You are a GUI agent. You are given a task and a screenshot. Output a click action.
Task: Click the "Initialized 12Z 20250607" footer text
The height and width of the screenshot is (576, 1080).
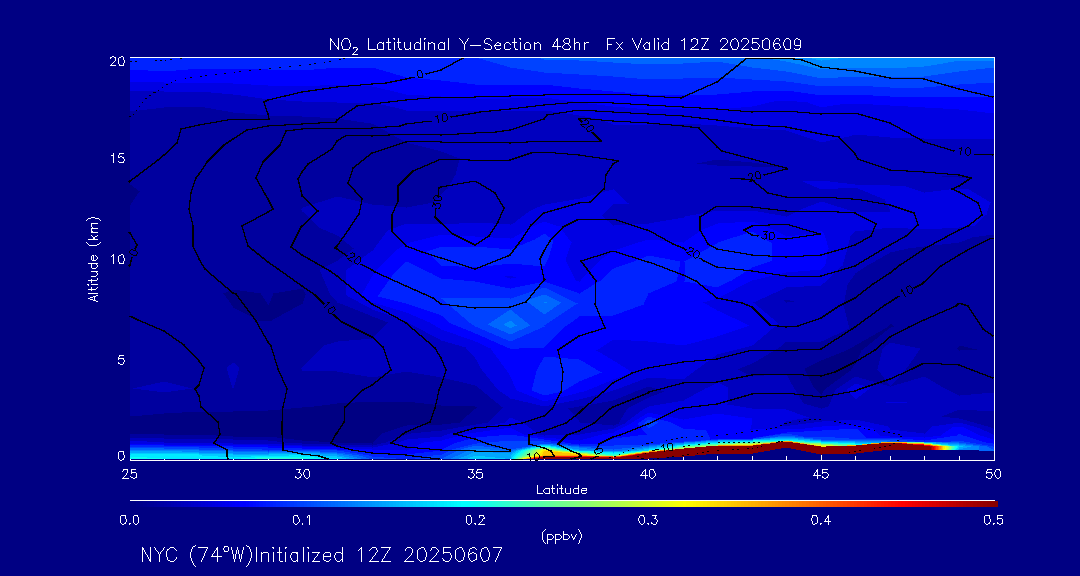click(x=378, y=555)
